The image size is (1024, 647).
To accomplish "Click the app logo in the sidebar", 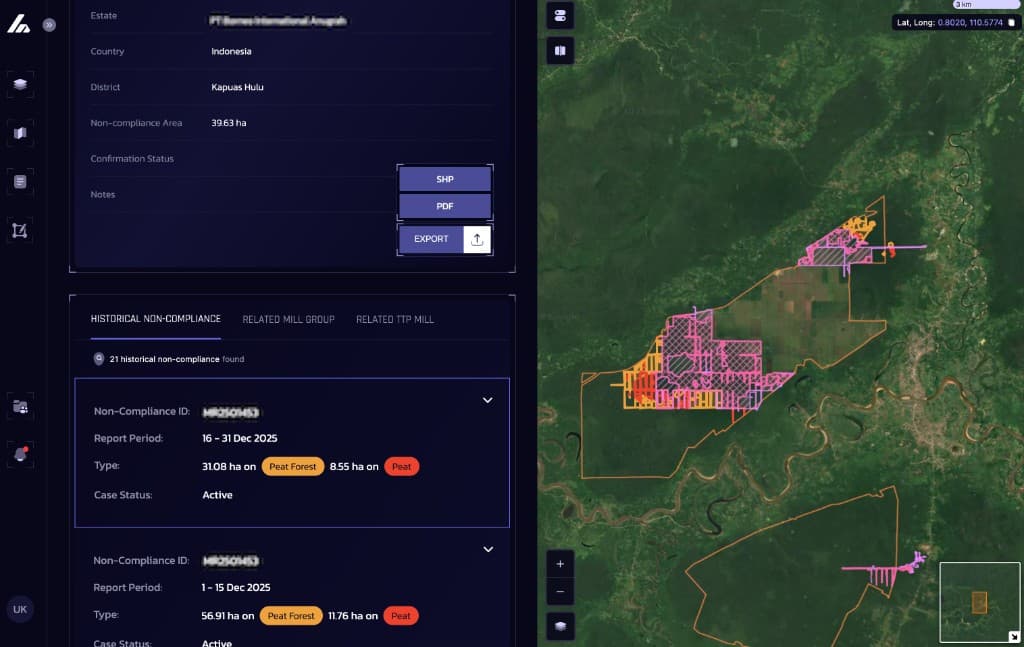I will pyautogui.click(x=18, y=24).
